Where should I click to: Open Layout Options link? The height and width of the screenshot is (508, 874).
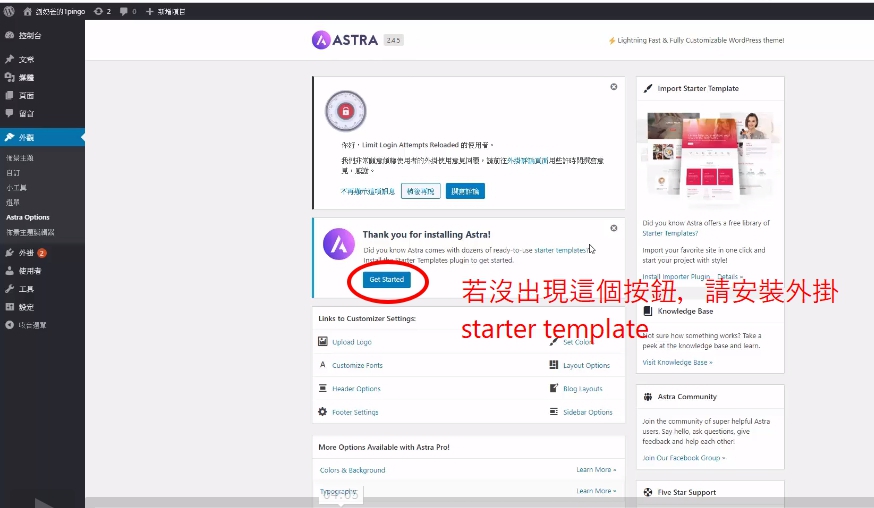[586, 366]
